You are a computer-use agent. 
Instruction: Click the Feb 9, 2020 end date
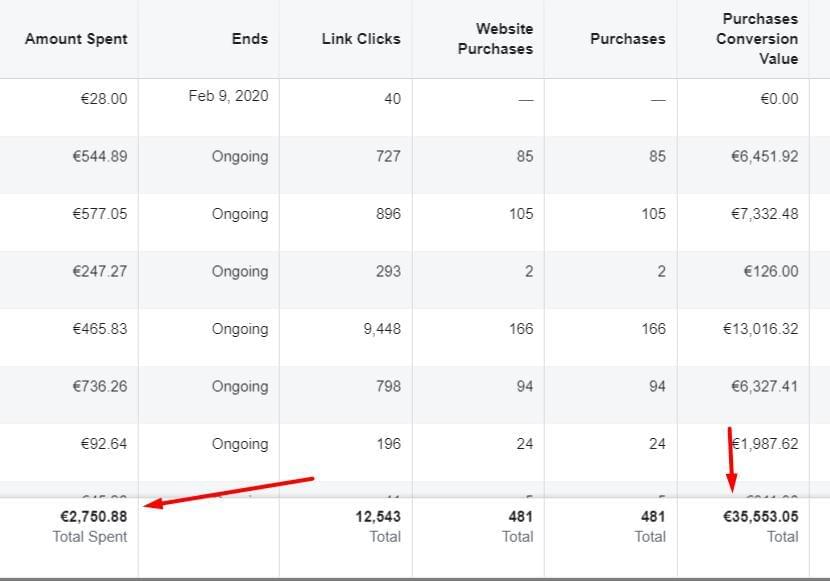click(228, 96)
